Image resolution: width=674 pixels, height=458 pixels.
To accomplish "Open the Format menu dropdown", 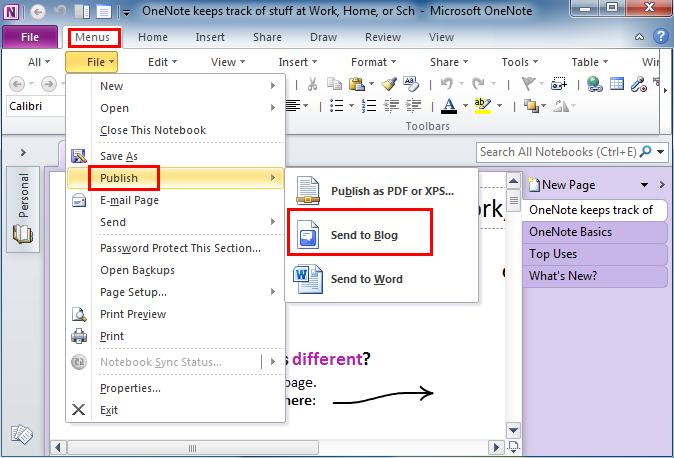I will point(374,62).
